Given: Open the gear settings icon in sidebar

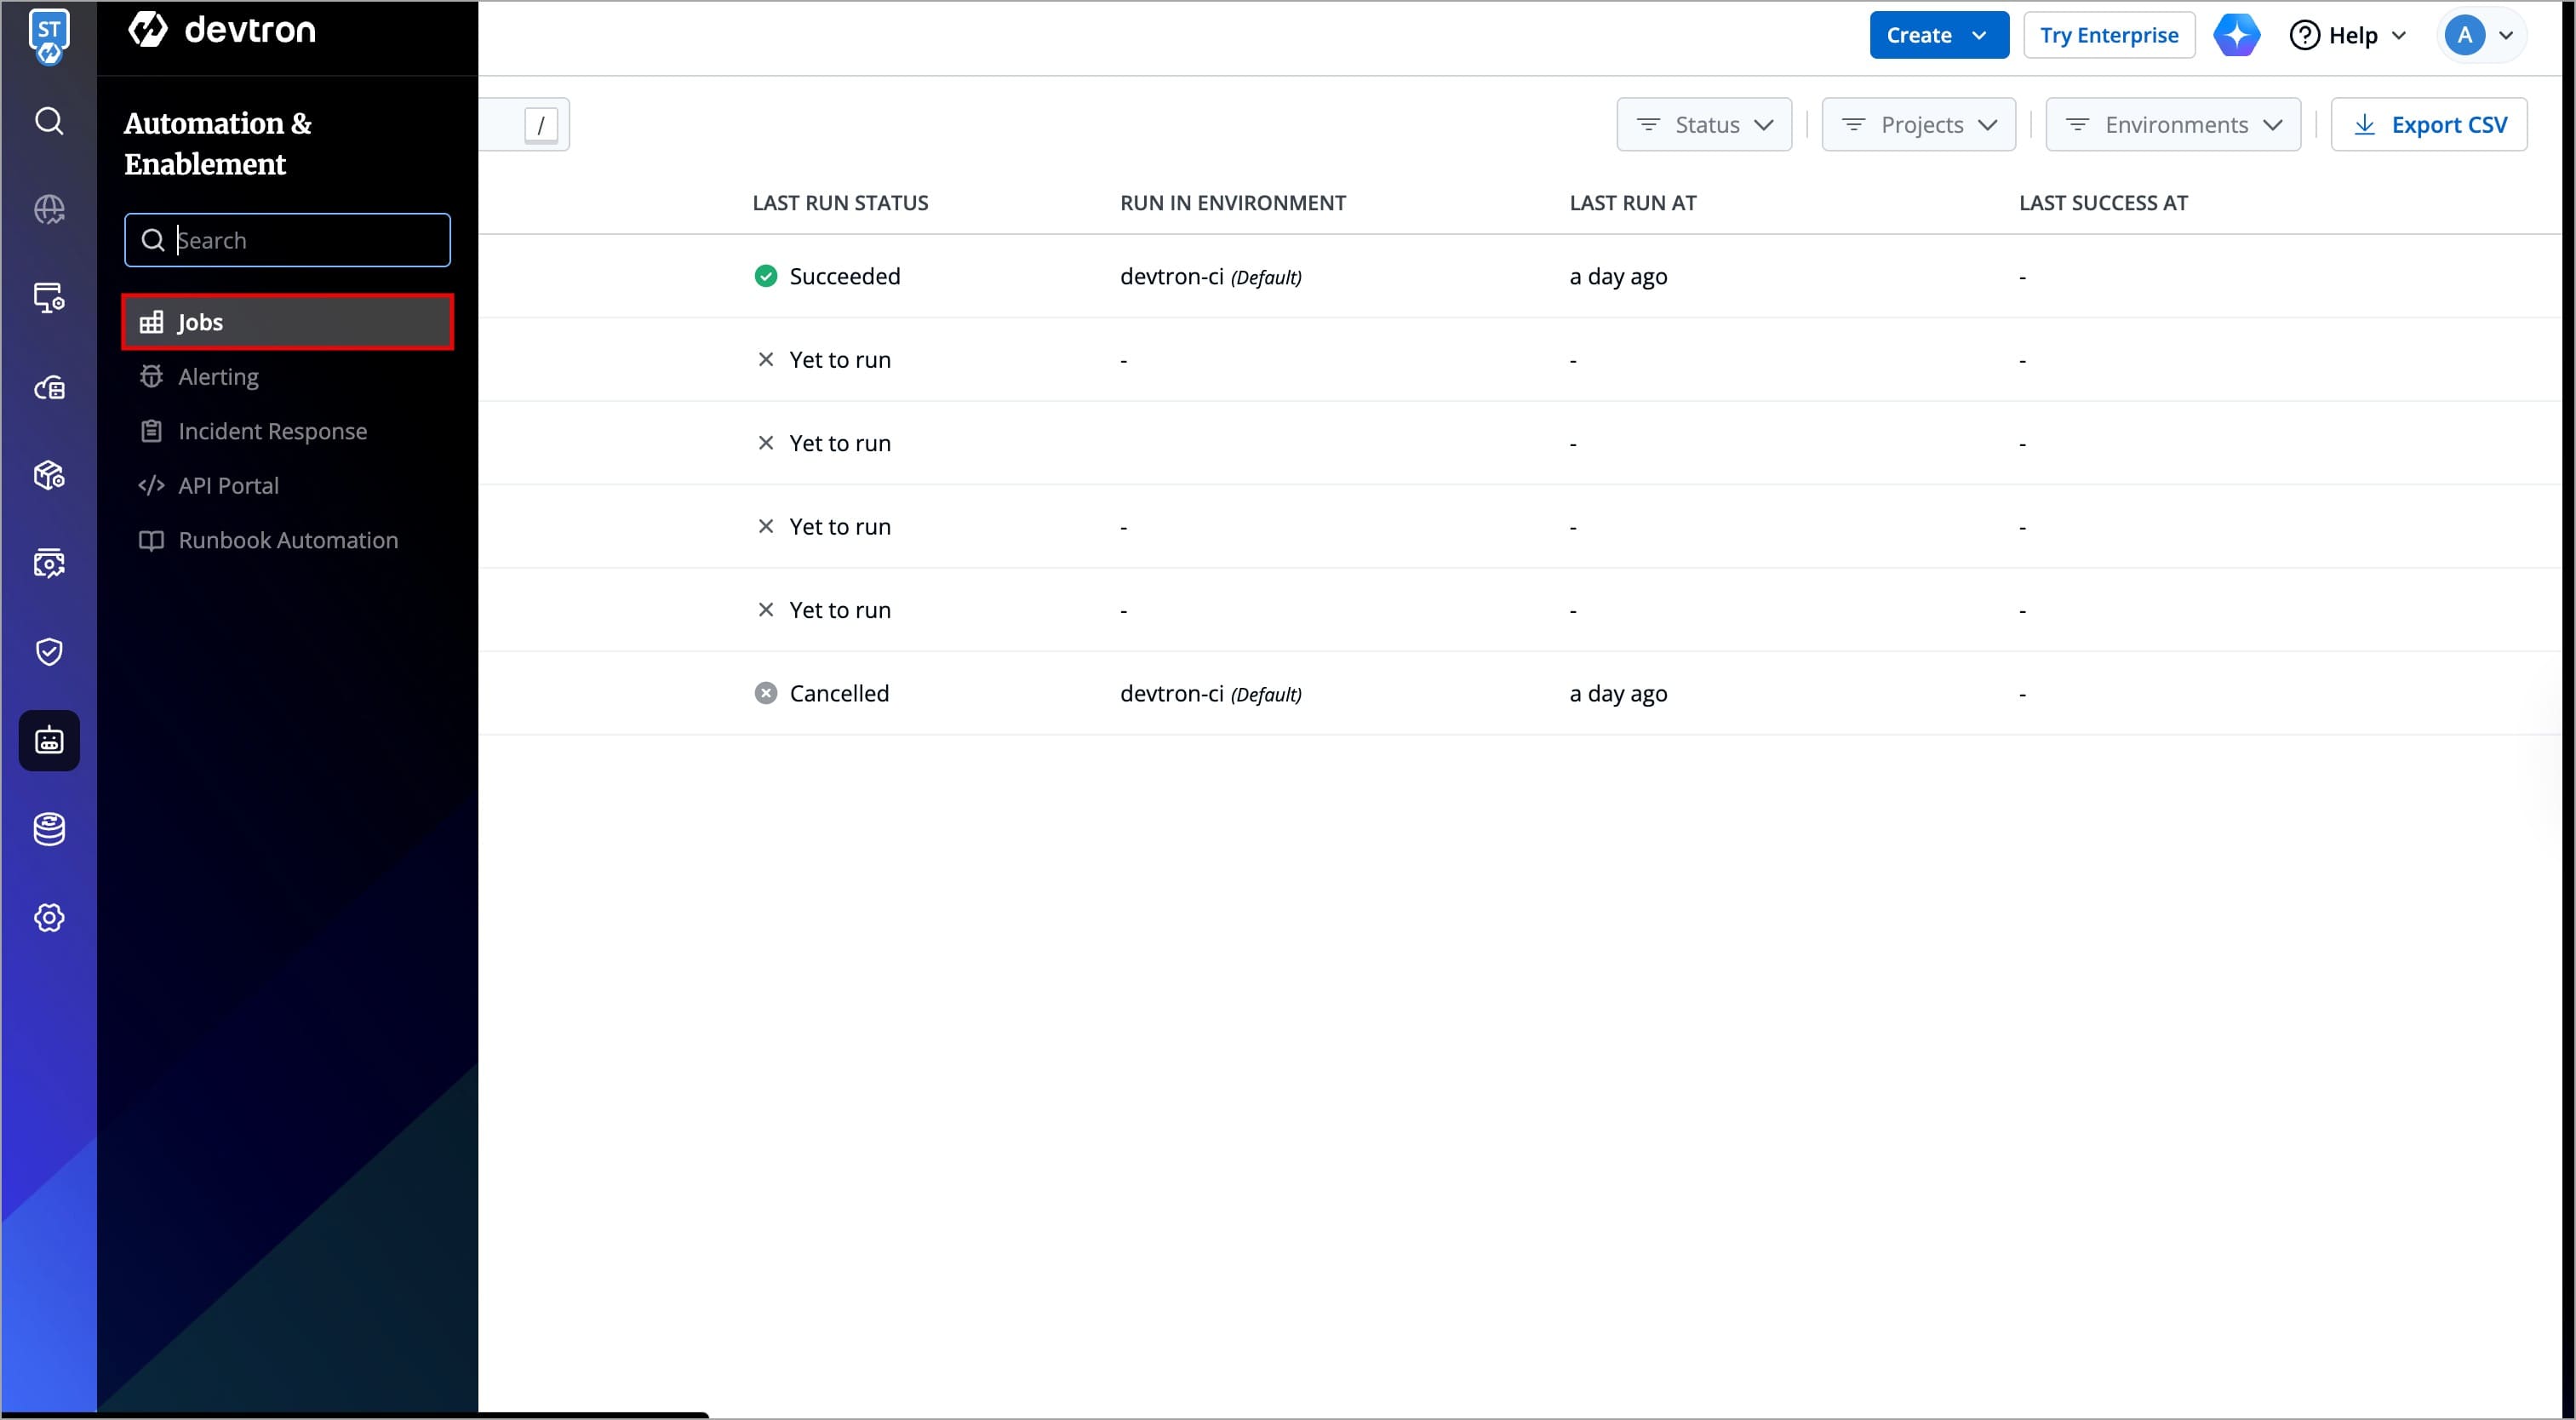Looking at the screenshot, I should (x=49, y=917).
